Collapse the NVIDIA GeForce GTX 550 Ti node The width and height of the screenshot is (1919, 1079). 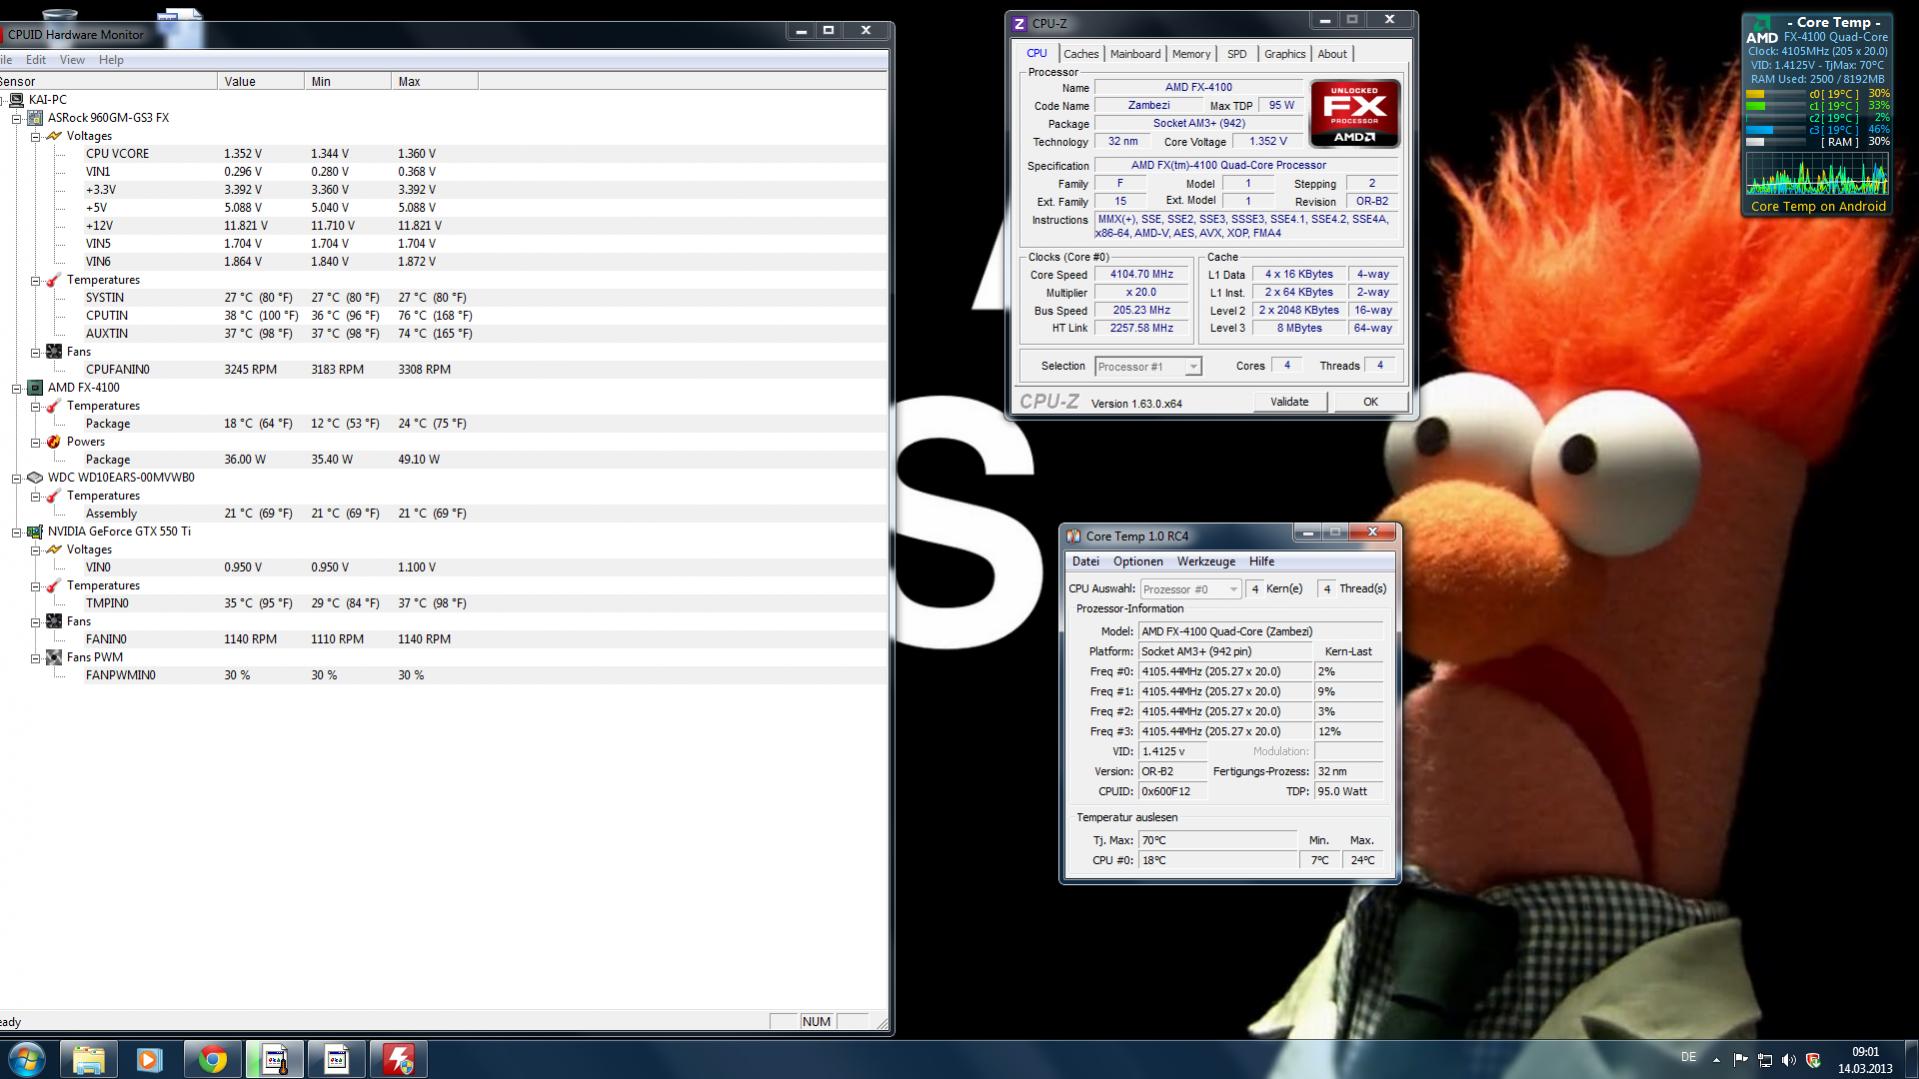click(17, 532)
